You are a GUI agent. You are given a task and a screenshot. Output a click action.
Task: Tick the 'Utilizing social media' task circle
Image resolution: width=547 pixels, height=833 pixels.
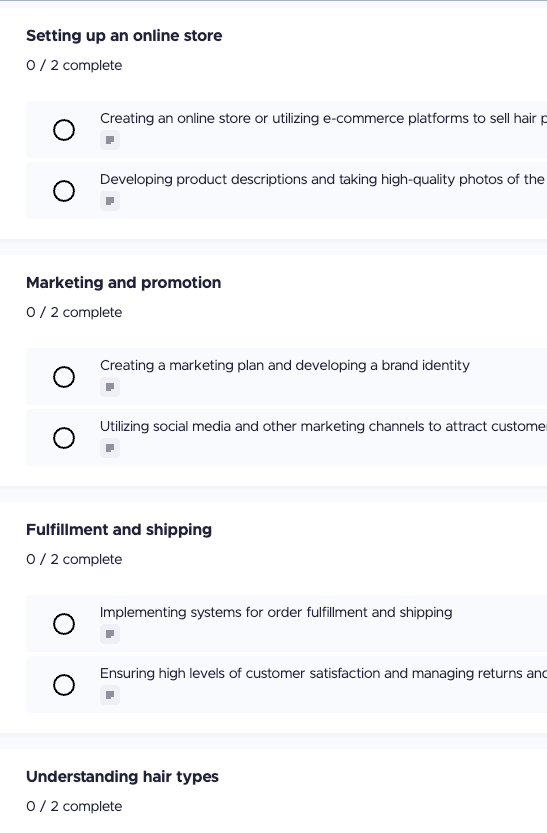pos(64,438)
